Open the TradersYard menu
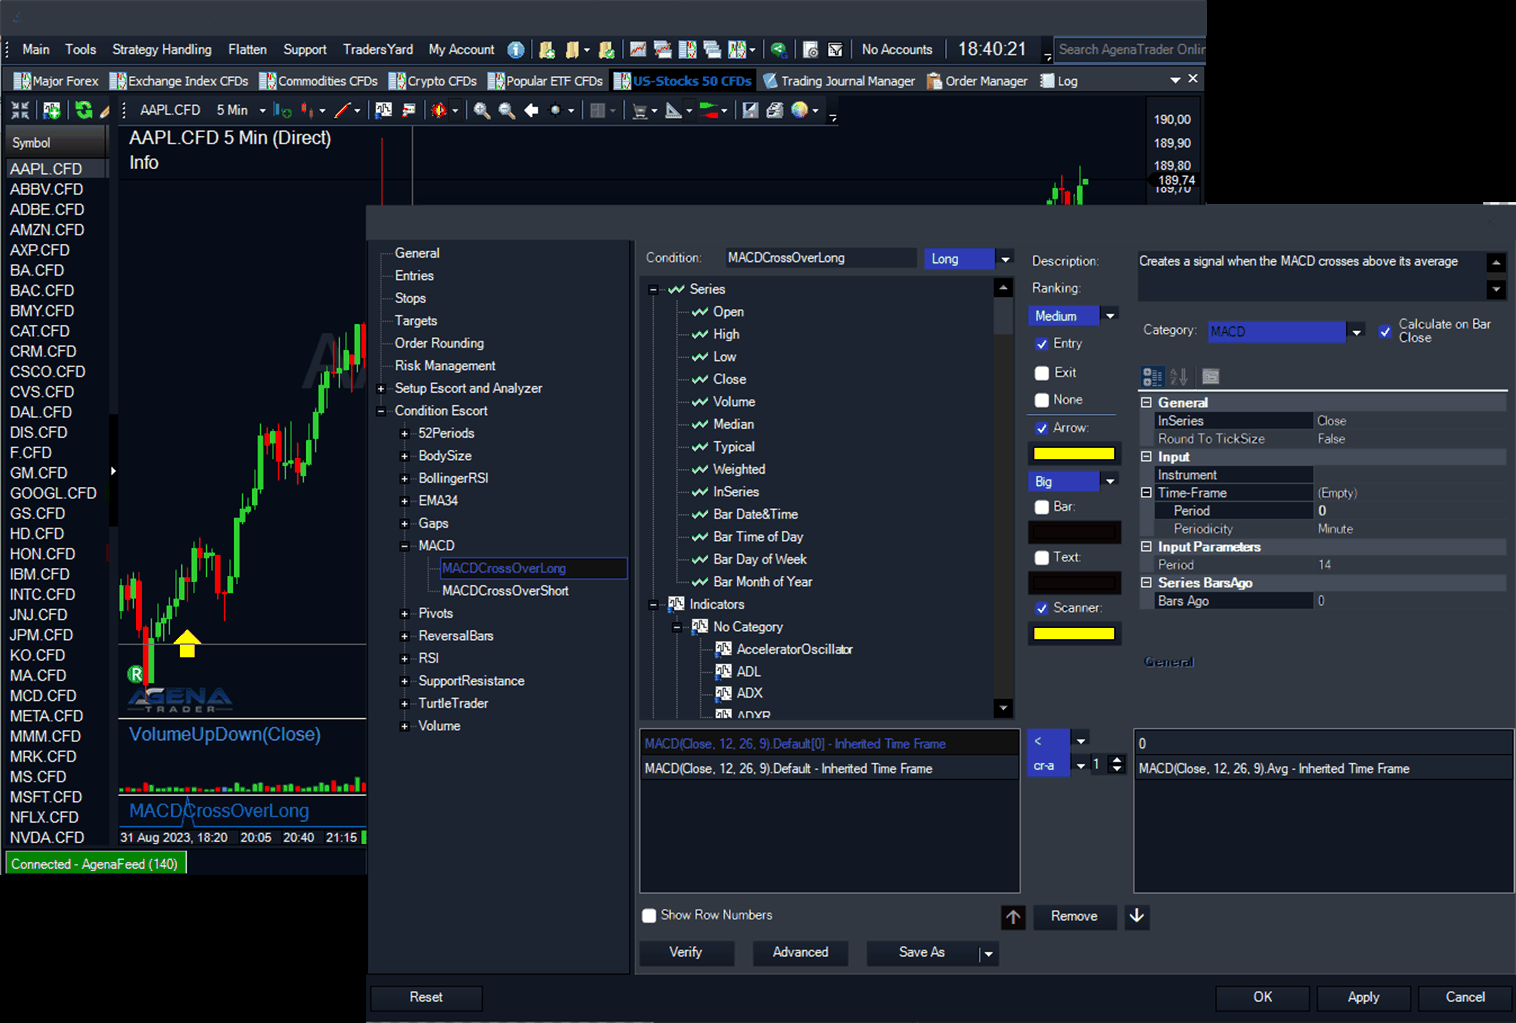This screenshot has width=1516, height=1023. pyautogui.click(x=378, y=49)
